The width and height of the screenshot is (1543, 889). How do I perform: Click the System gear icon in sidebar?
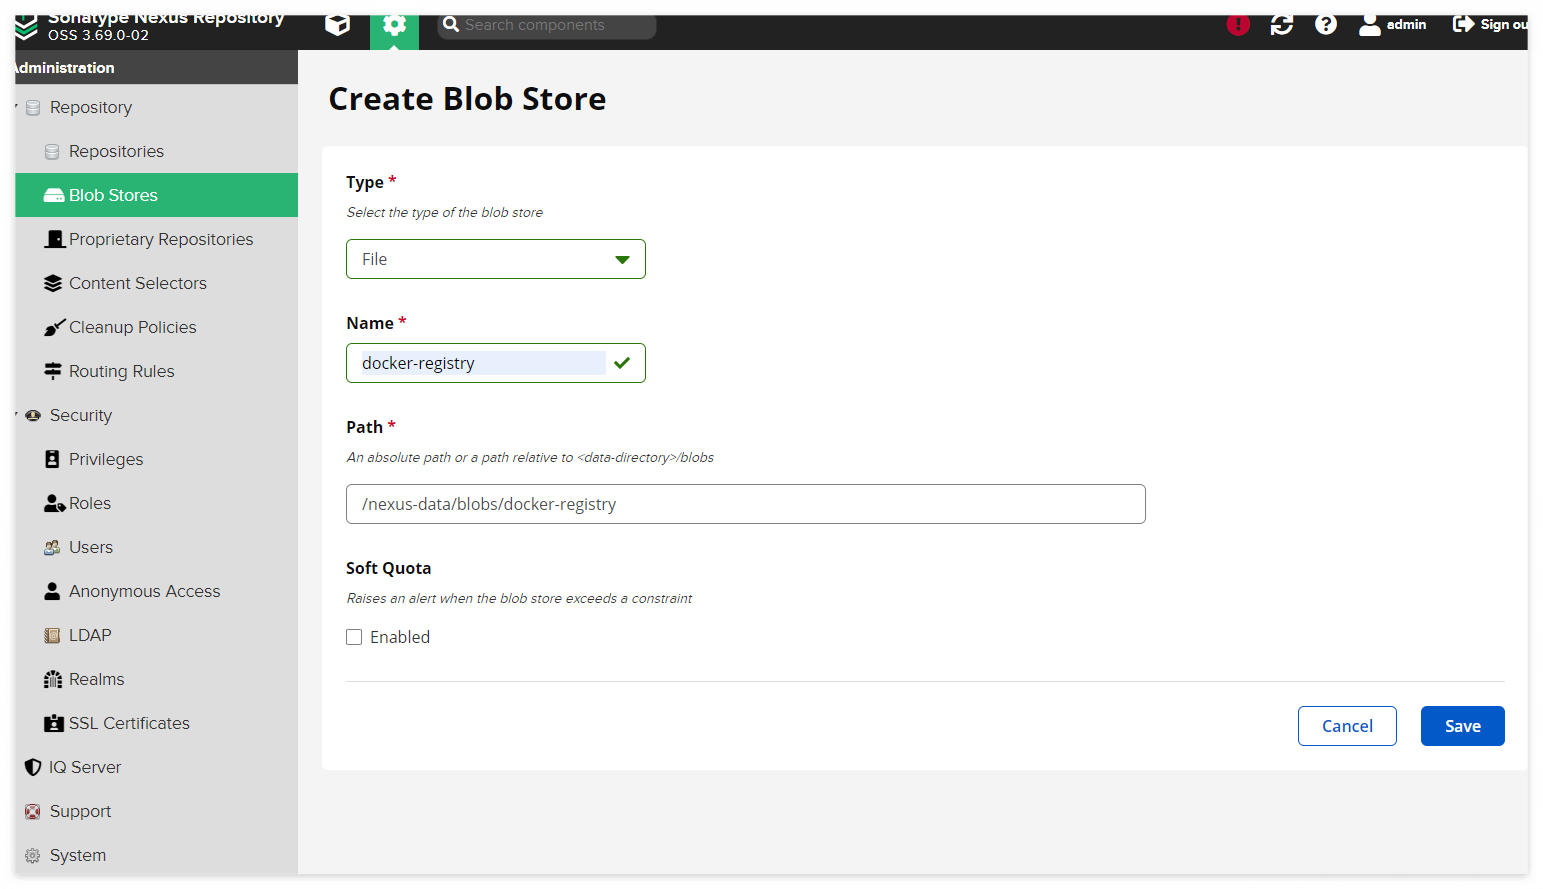33,856
